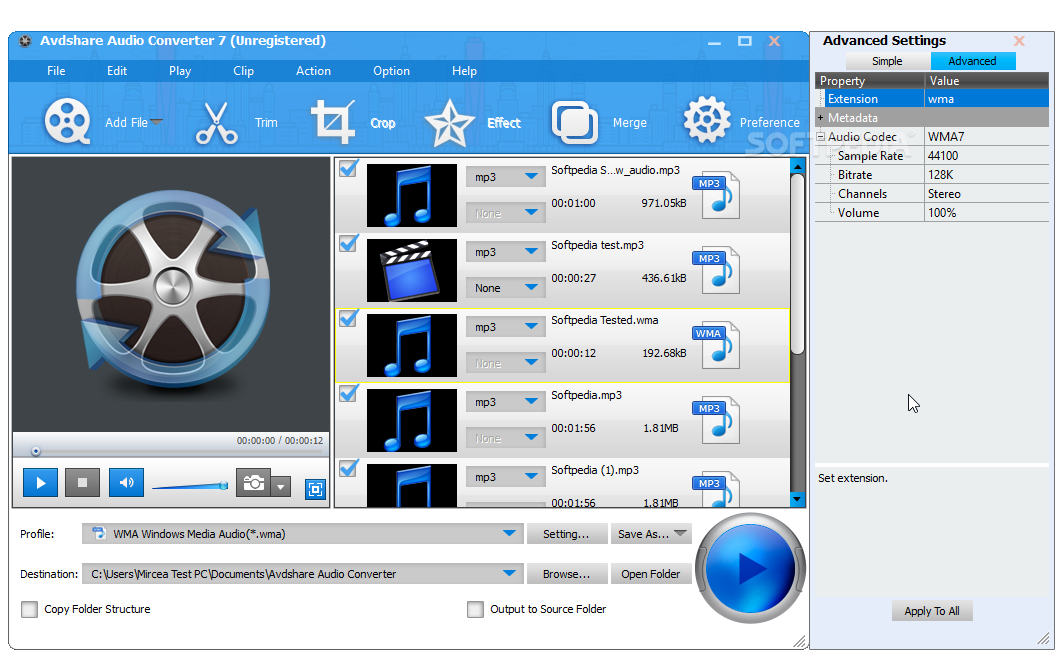Screen dimensions: 1063x658
Task: Open the Action menu
Action: (313, 70)
